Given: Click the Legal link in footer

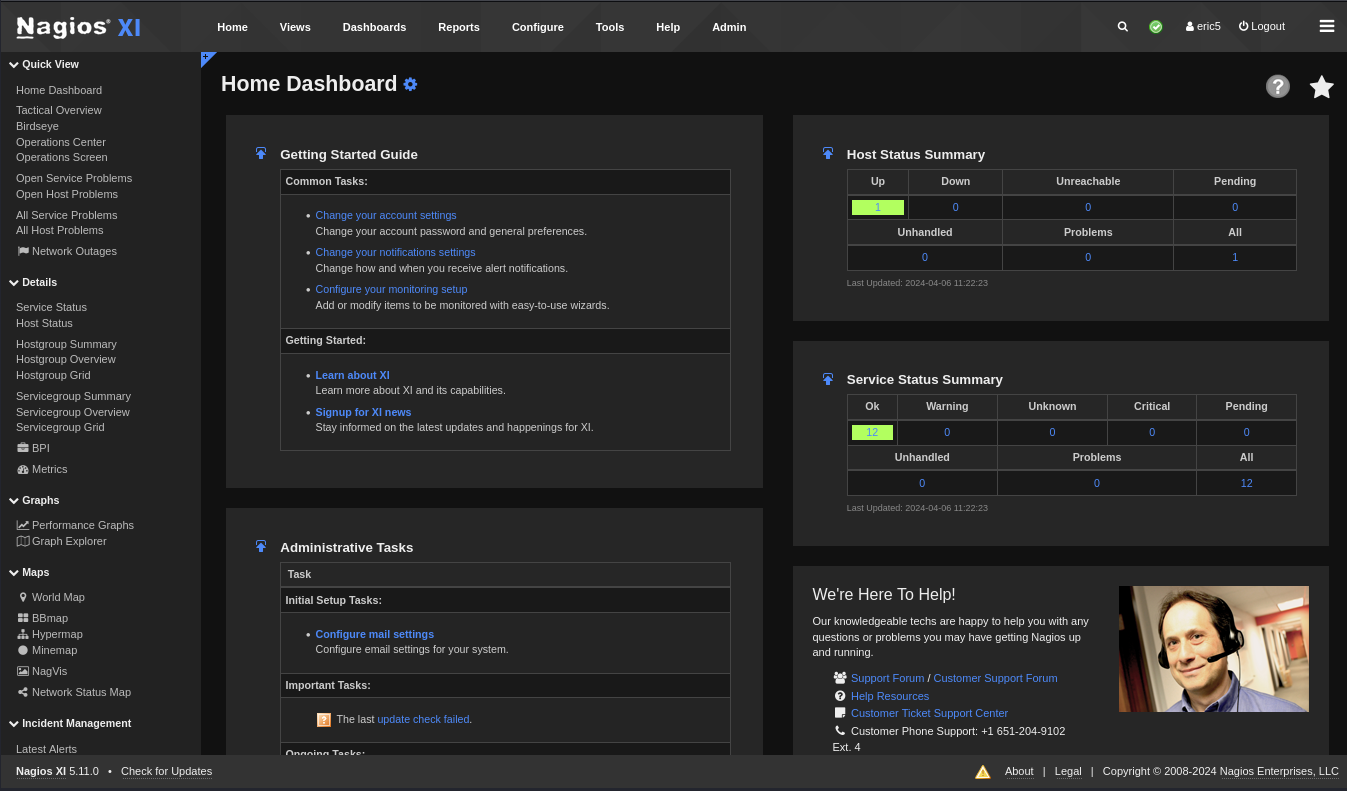Looking at the screenshot, I should point(1068,771).
